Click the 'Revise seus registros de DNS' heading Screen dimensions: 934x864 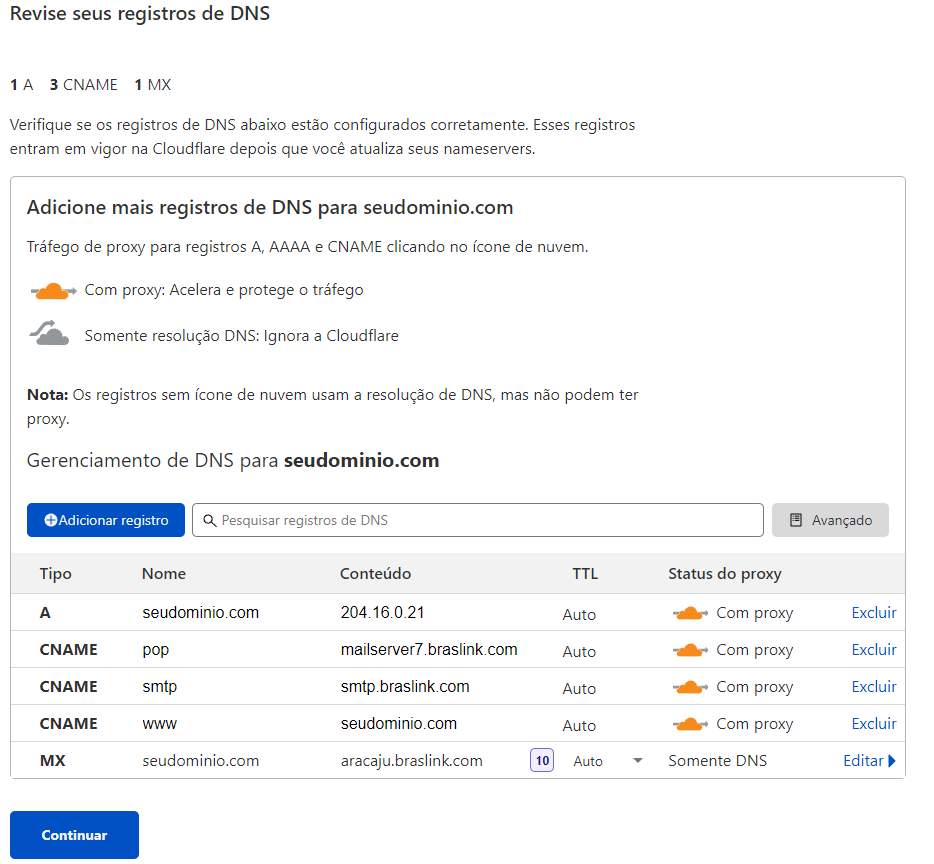(140, 14)
